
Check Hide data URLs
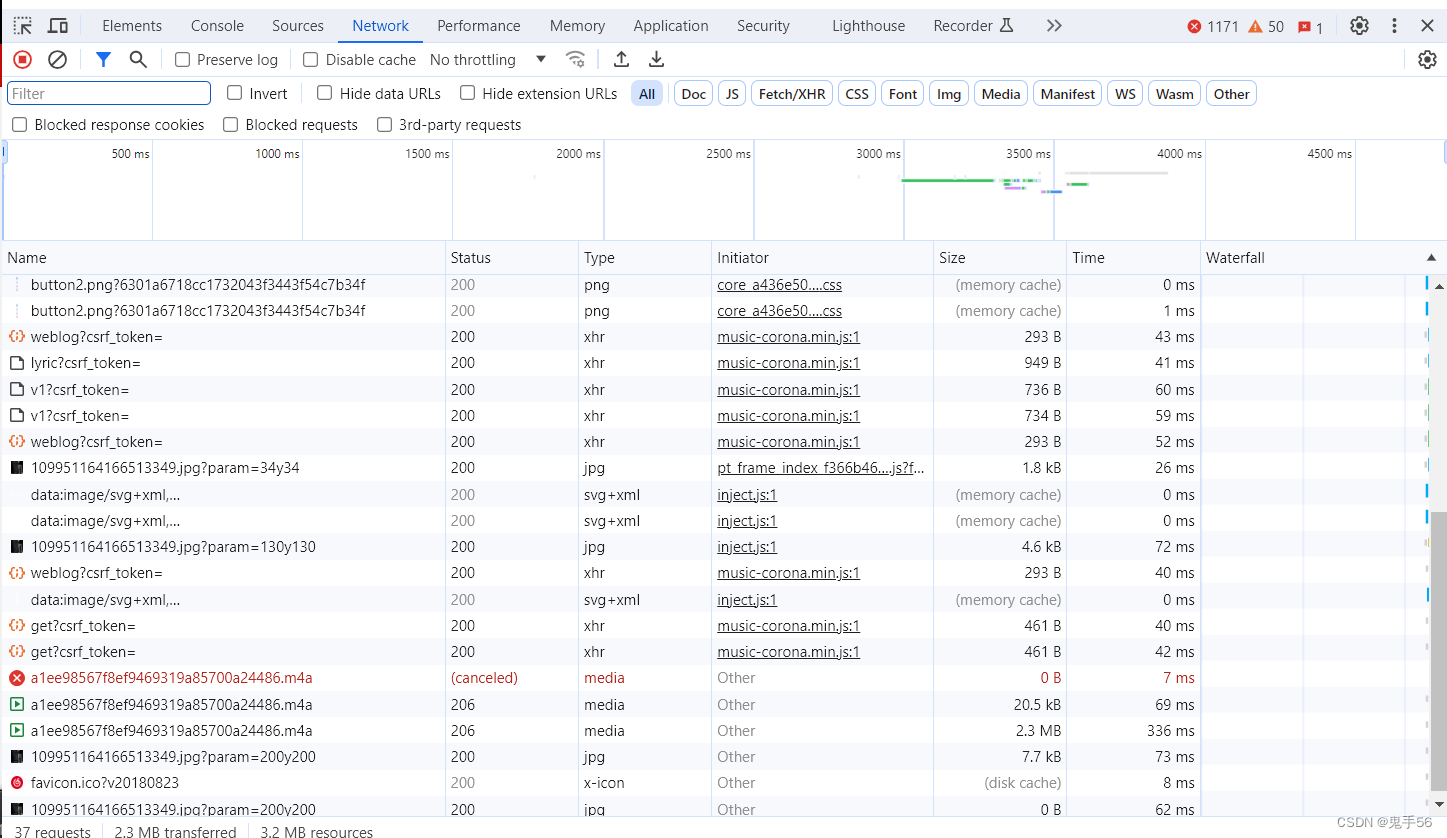point(325,93)
